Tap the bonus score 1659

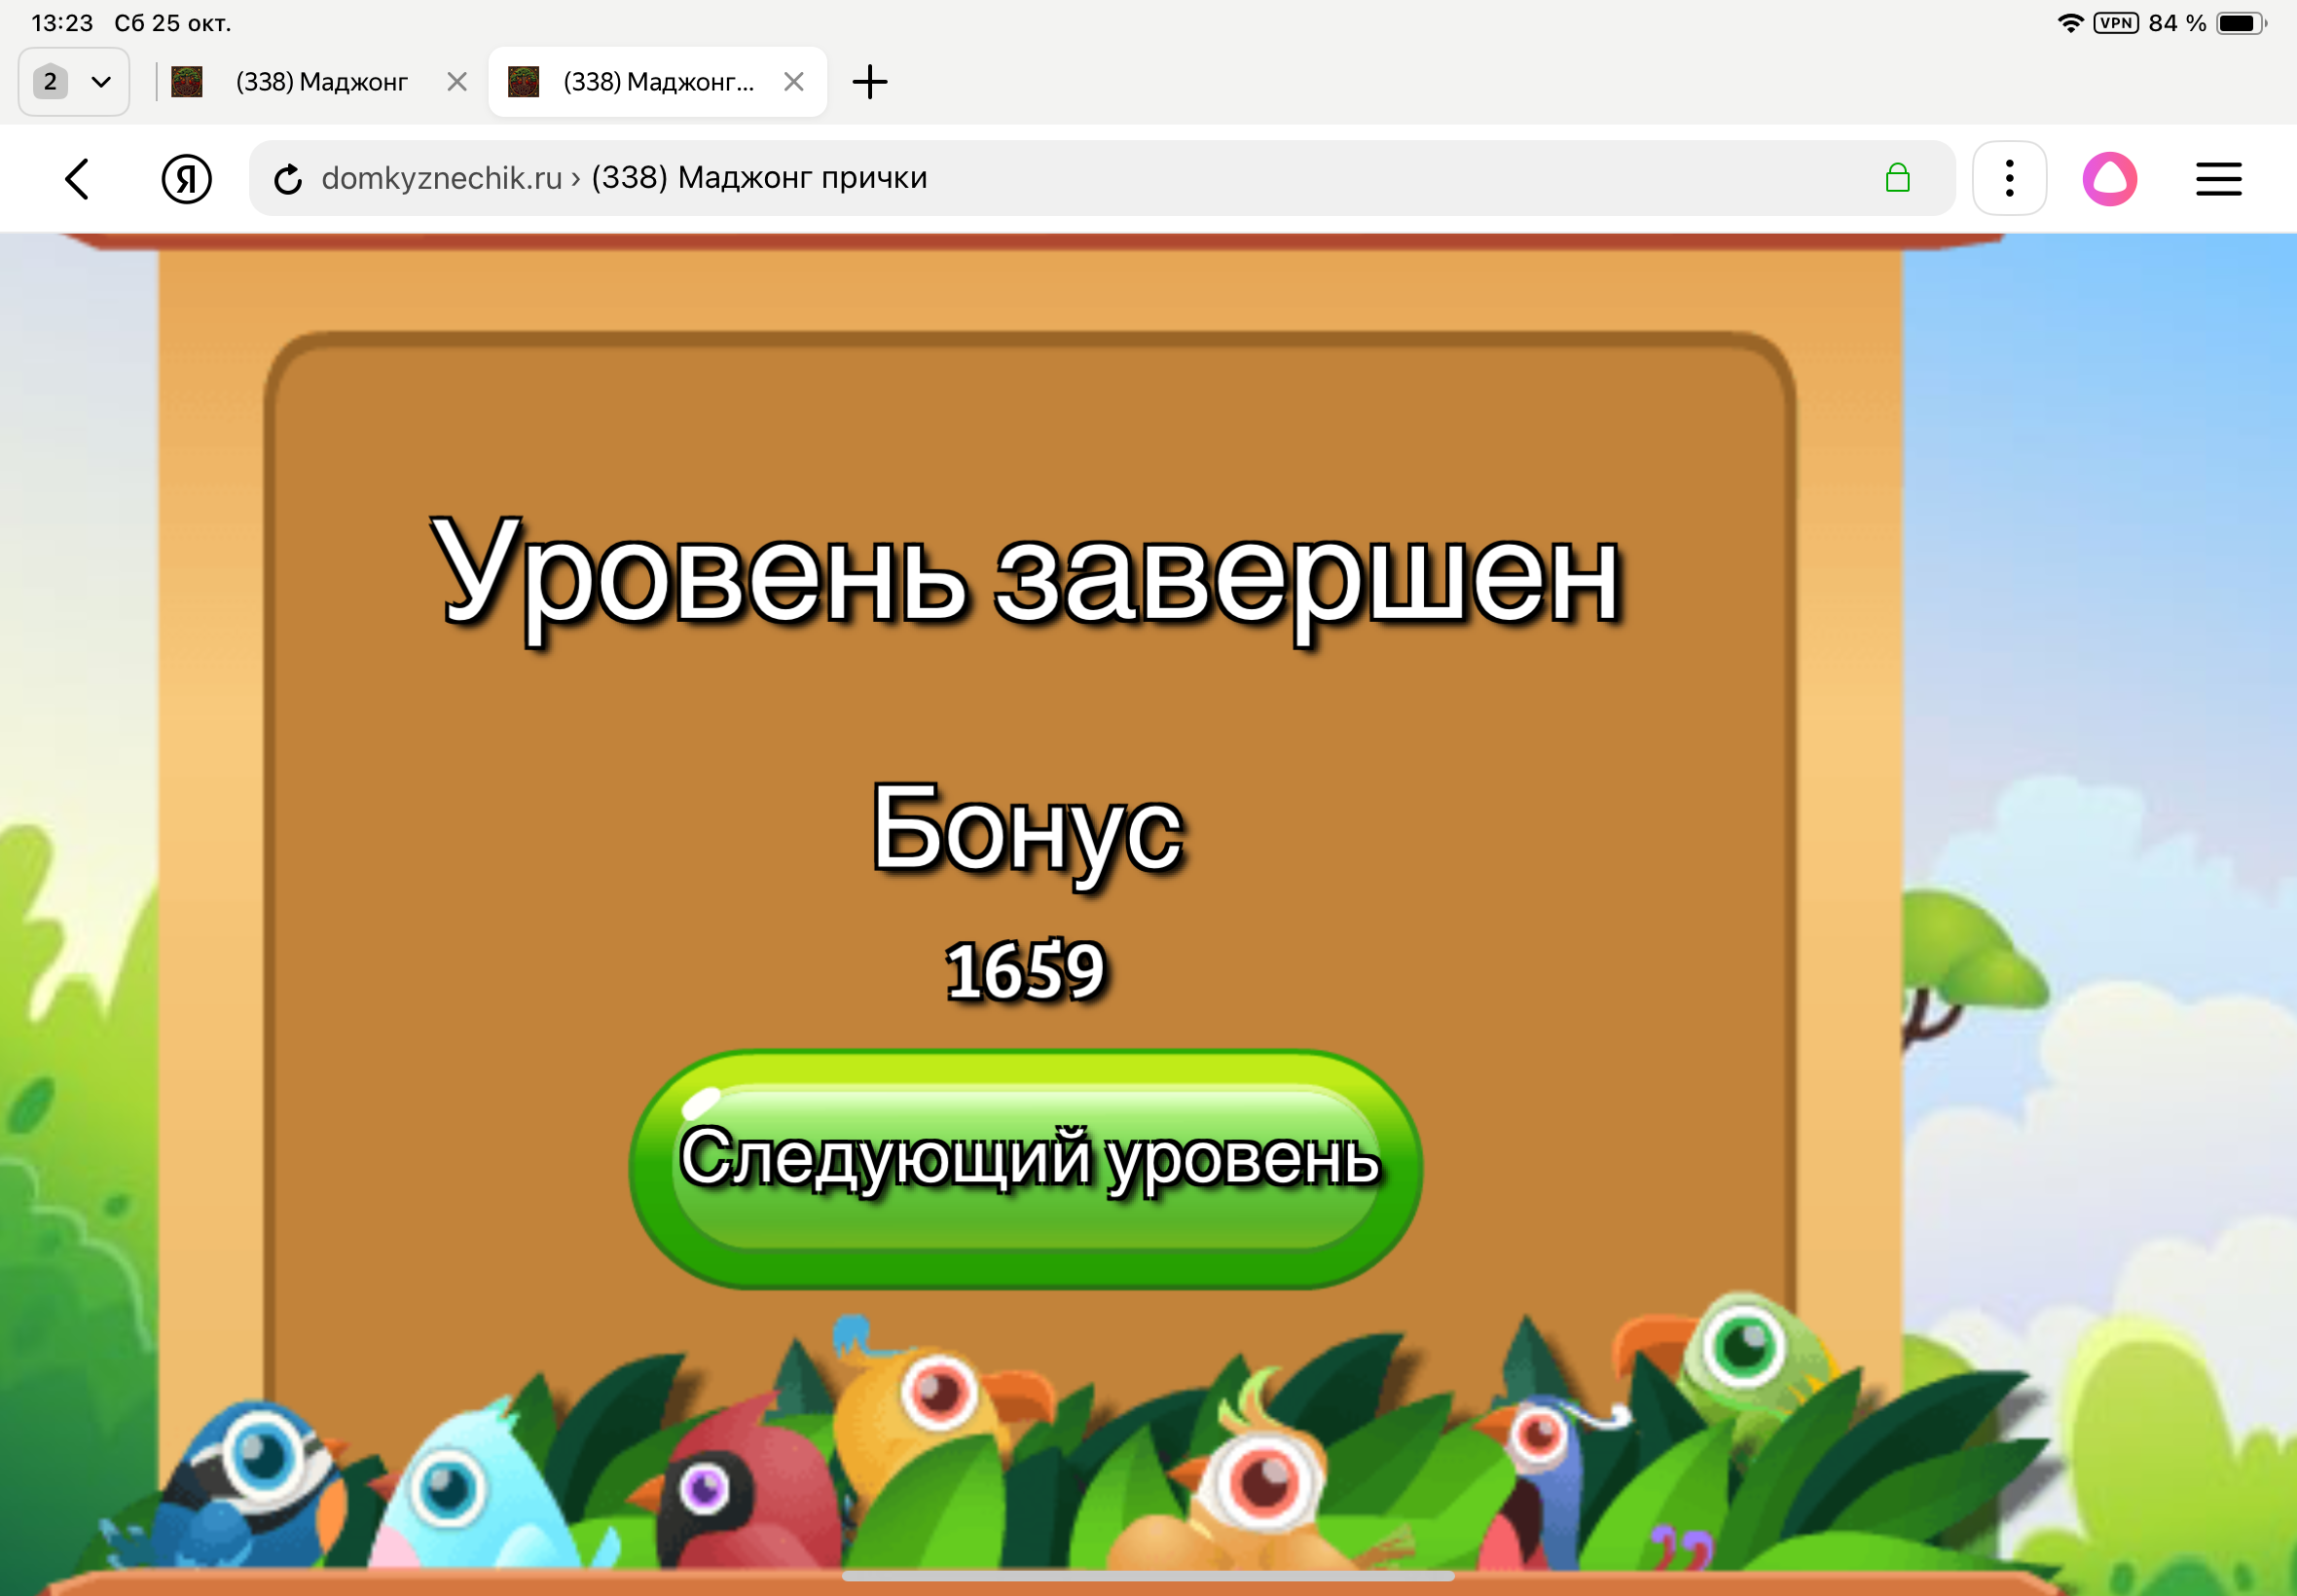click(x=1025, y=971)
